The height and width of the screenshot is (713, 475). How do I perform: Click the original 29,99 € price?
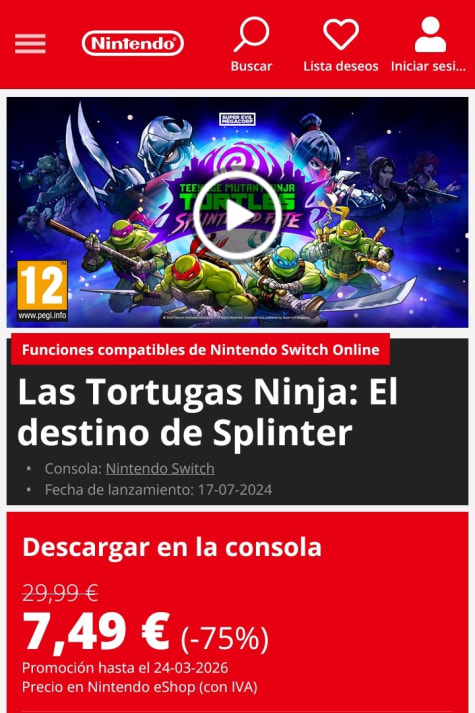60,592
